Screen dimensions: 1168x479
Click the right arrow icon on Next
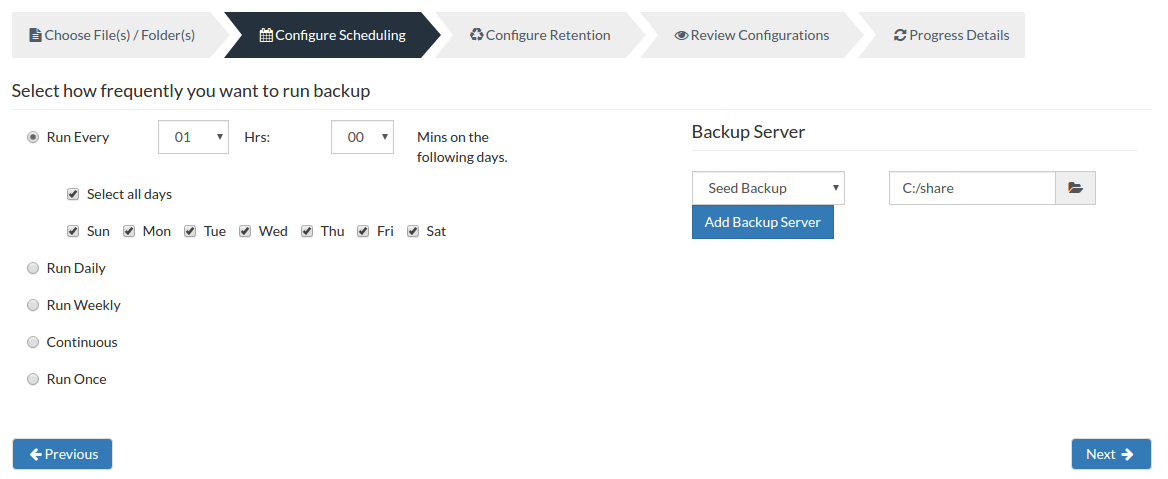pos(1127,454)
